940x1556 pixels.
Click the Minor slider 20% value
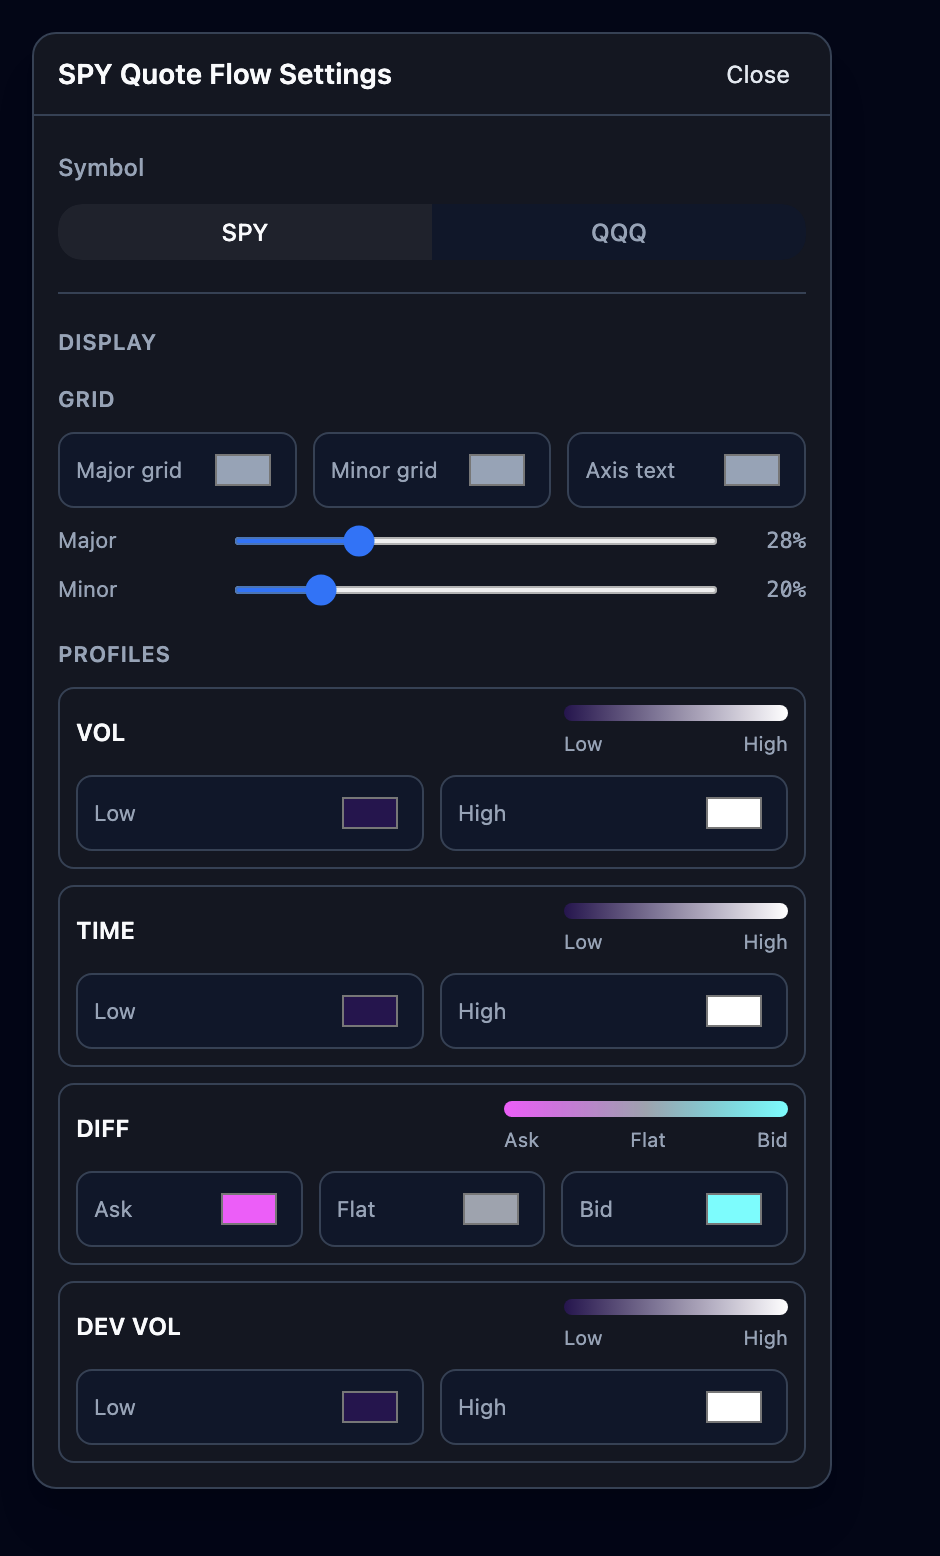[x=786, y=590]
